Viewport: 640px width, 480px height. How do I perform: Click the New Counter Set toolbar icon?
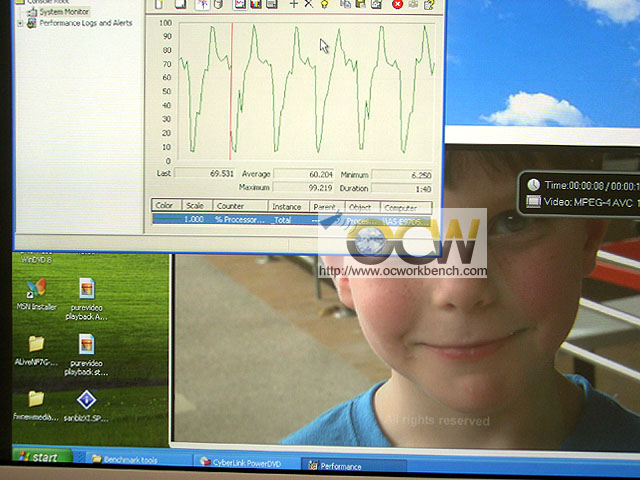coord(159,4)
